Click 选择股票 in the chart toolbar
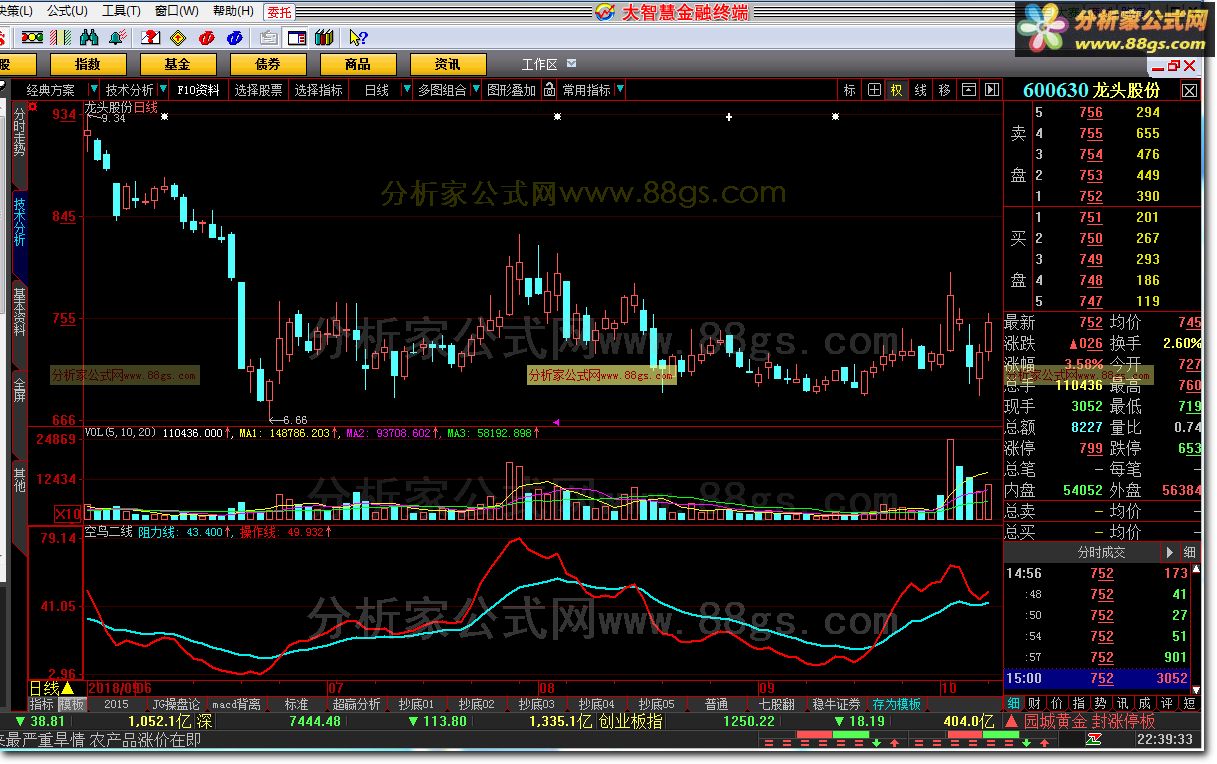Viewport: 1217px width, 764px height. (259, 90)
